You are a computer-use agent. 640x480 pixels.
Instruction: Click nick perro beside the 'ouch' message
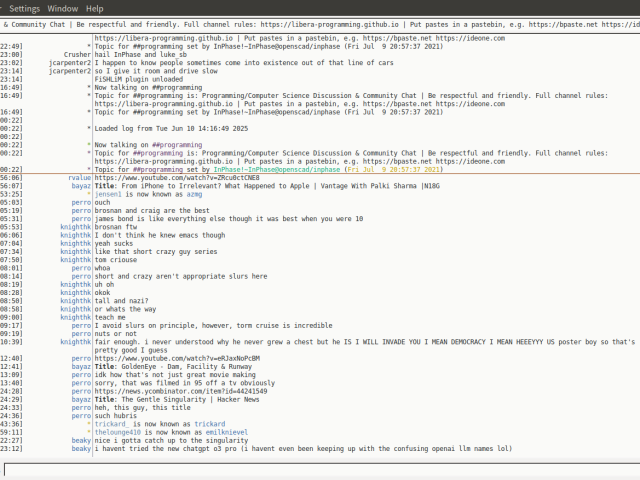81,202
